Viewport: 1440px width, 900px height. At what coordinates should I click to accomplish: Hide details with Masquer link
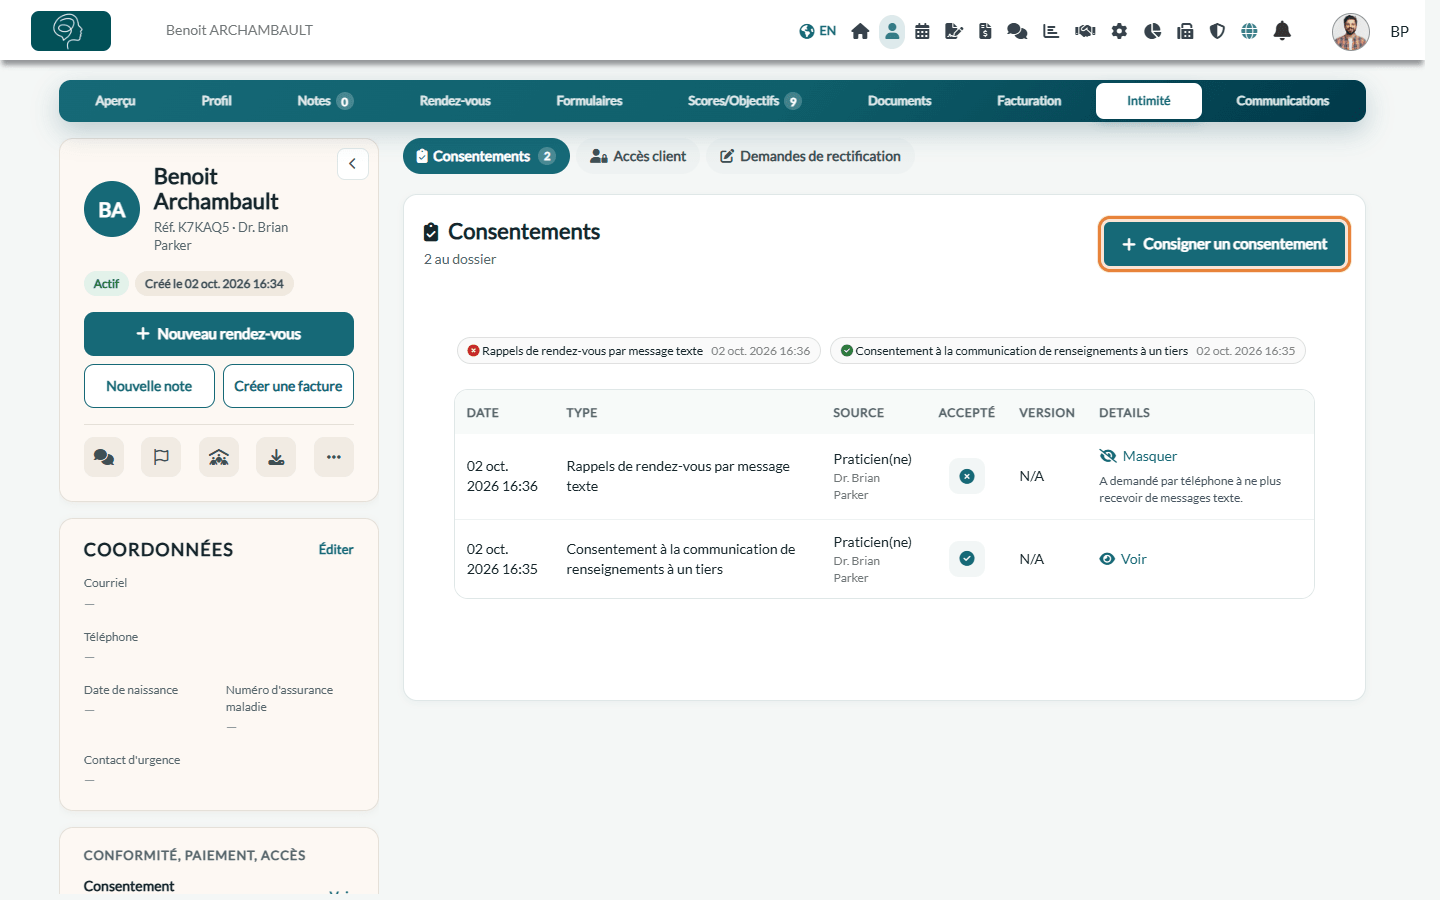(x=1138, y=456)
